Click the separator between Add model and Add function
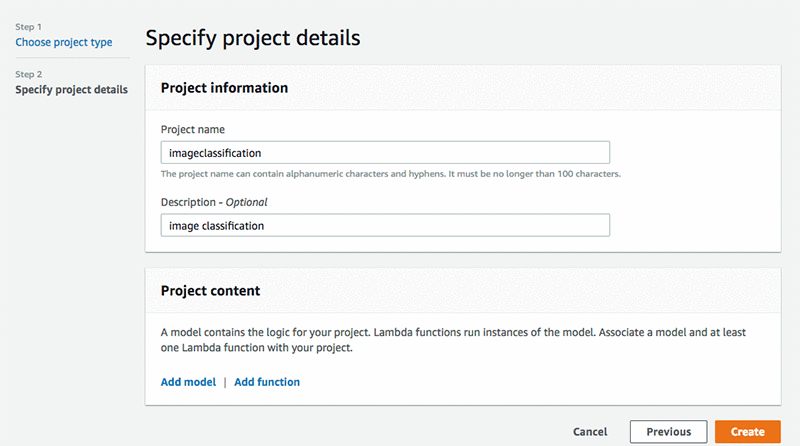The height and width of the screenshot is (446, 800). [x=225, y=382]
